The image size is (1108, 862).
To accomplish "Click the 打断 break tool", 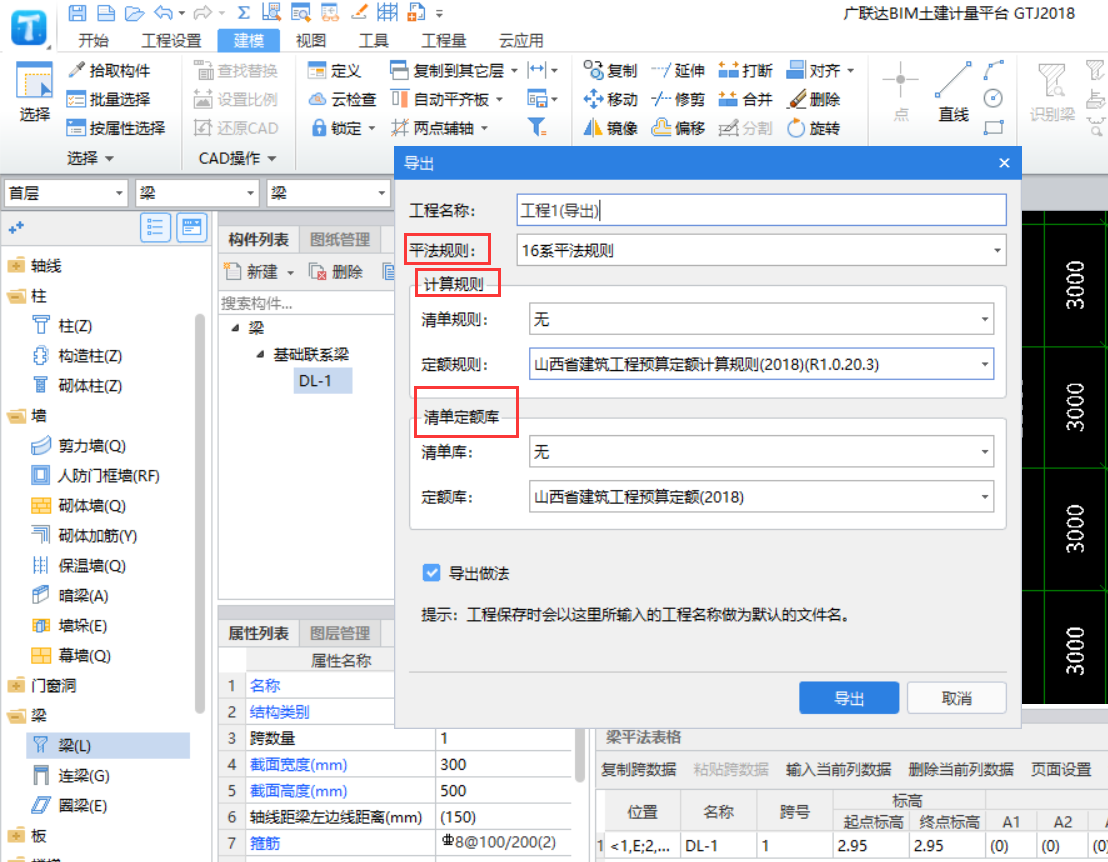I will click(745, 70).
